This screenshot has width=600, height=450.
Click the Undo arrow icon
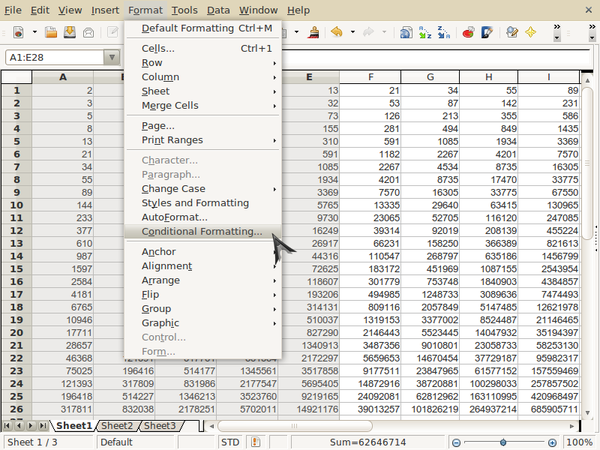point(337,33)
